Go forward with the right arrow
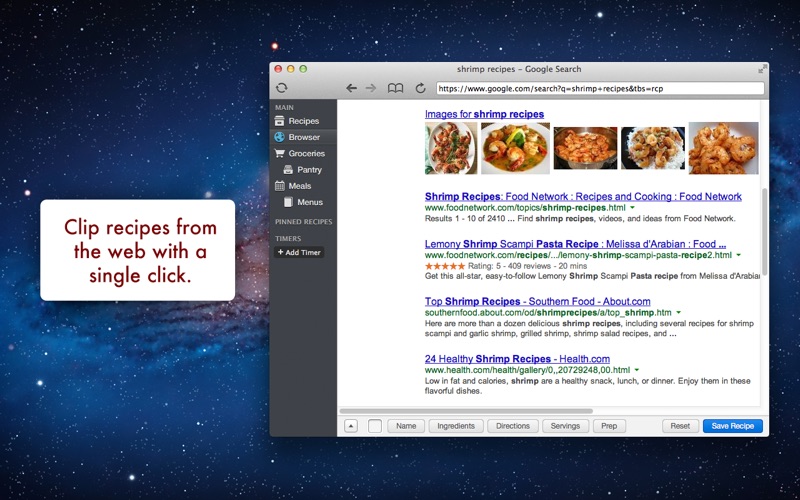800x500 pixels. [371, 88]
